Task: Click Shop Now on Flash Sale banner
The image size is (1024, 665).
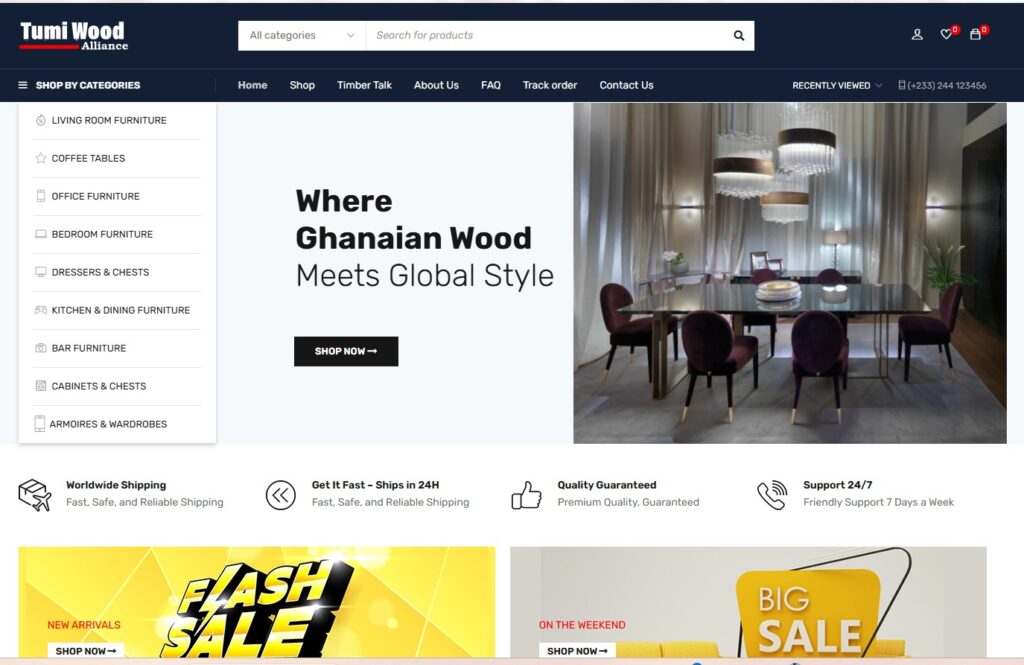Action: tap(86, 651)
